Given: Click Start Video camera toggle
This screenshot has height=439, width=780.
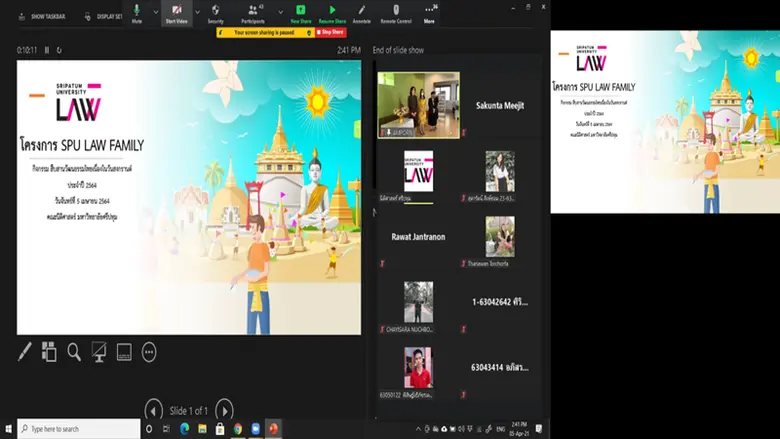Looking at the screenshot, I should click(x=177, y=12).
